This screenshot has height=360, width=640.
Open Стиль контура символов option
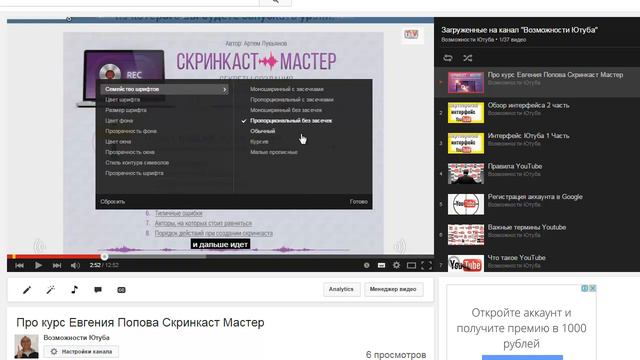tap(137, 163)
